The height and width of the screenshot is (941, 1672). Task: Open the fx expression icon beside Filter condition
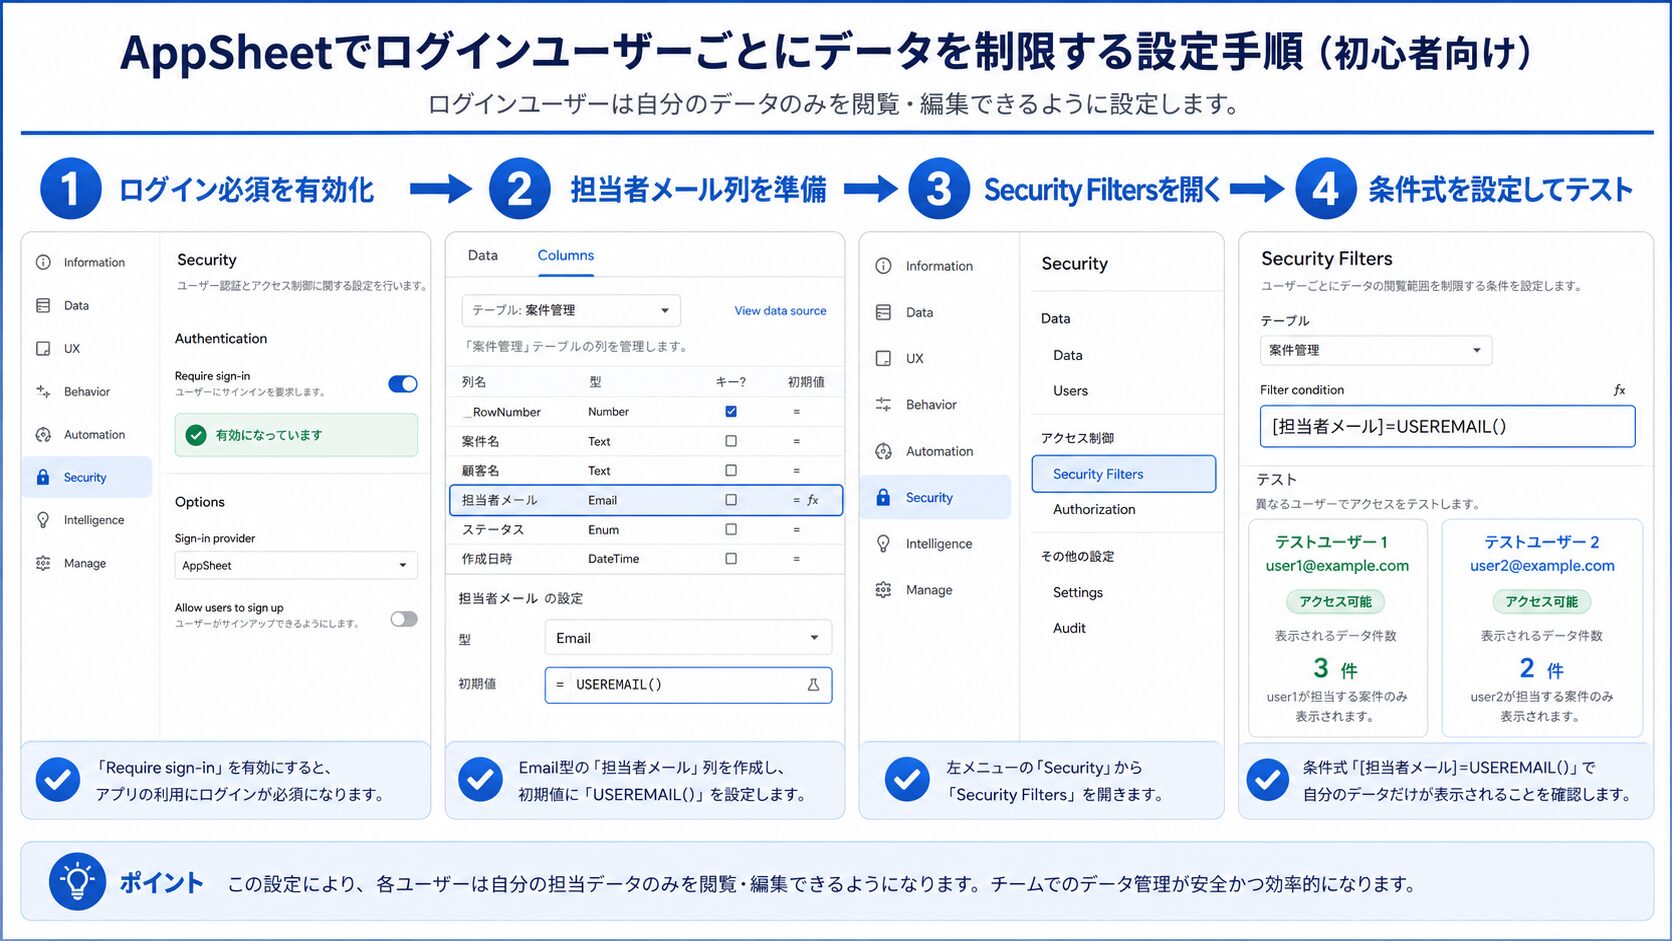pos(1619,390)
